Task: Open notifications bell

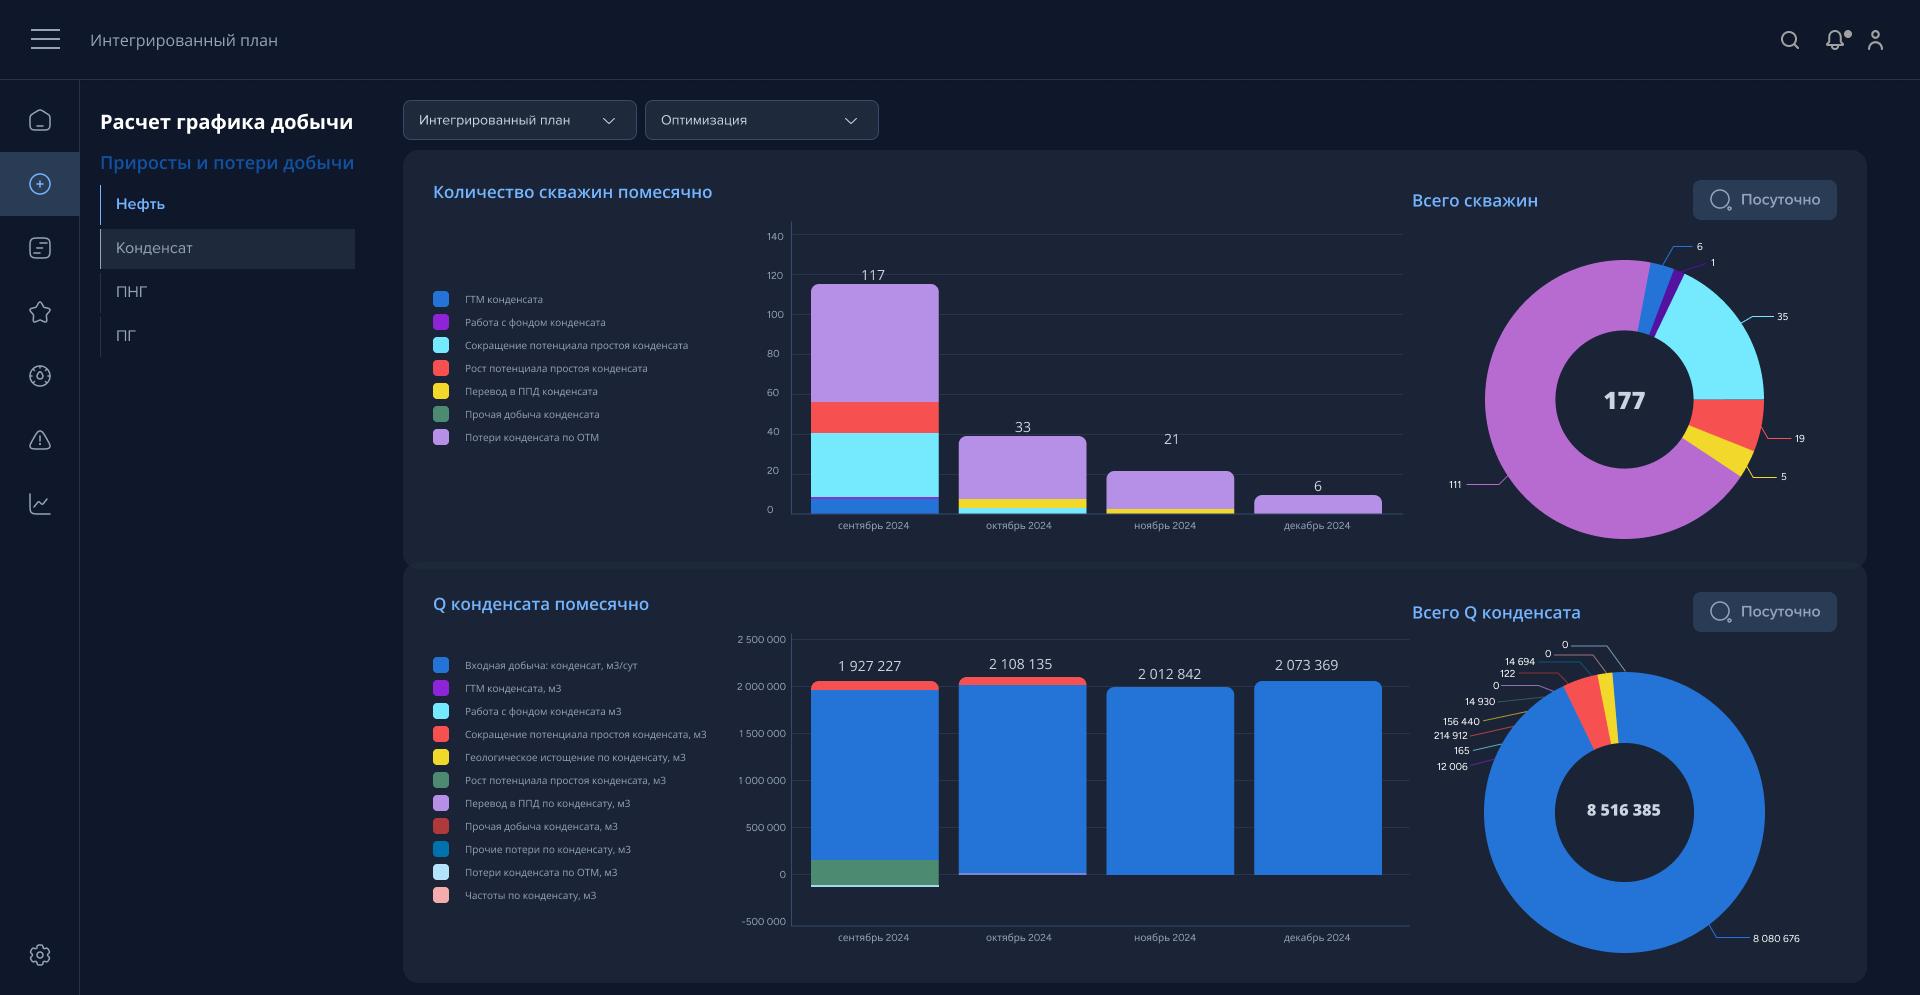Action: (x=1835, y=40)
